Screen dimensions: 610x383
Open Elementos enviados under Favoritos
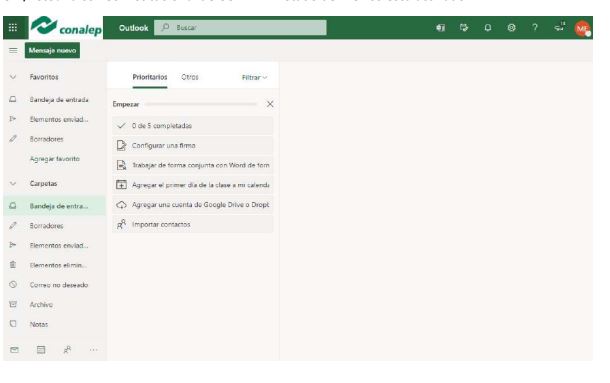point(54,119)
